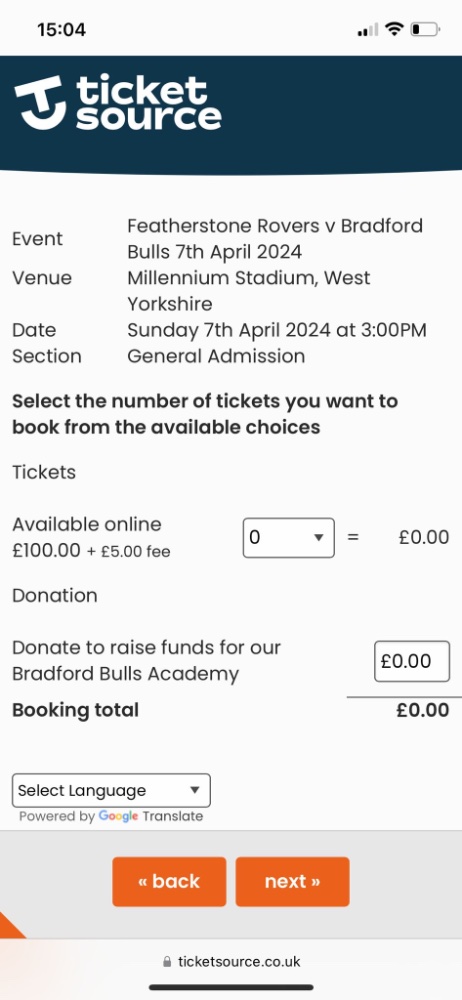The height and width of the screenshot is (1000, 462).
Task: Click the donation amount input field
Action: (x=412, y=661)
